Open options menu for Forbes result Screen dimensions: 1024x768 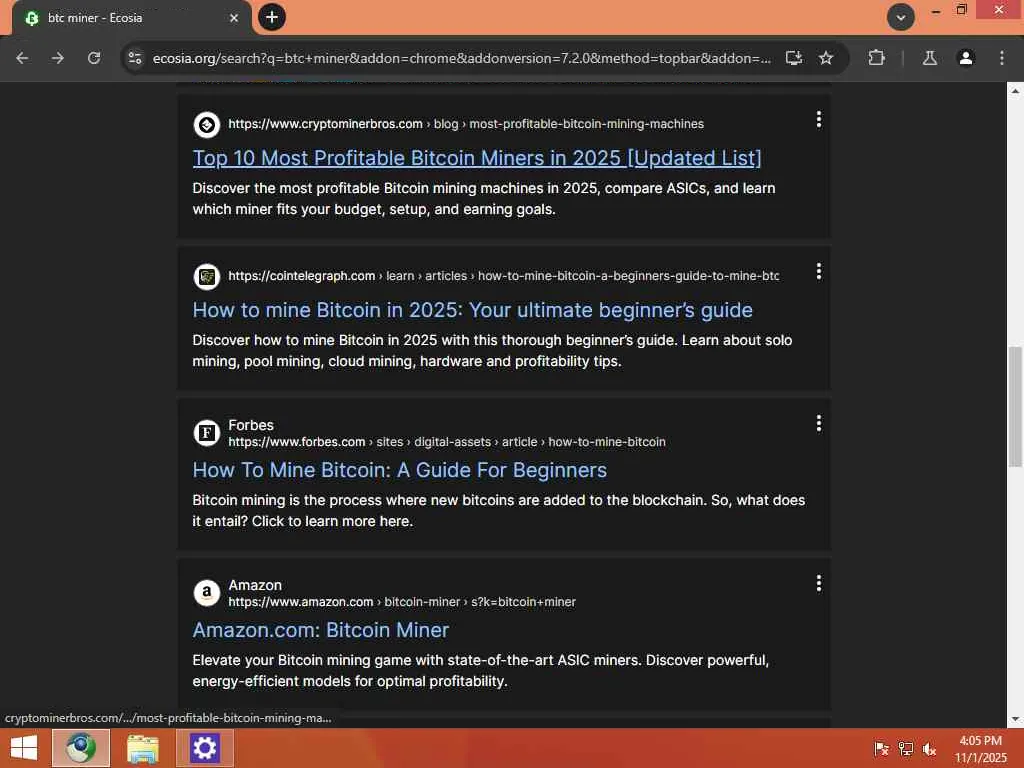click(x=818, y=424)
